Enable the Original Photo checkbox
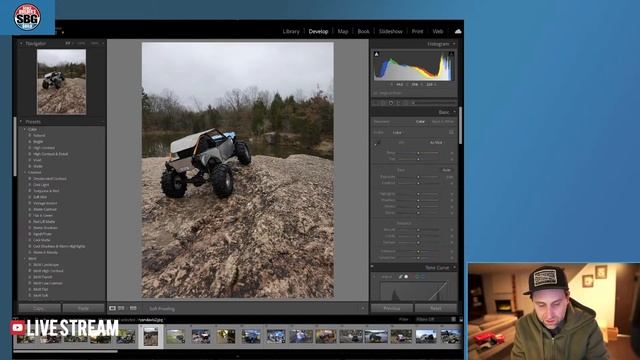The width and height of the screenshot is (640, 360). pyautogui.click(x=375, y=93)
